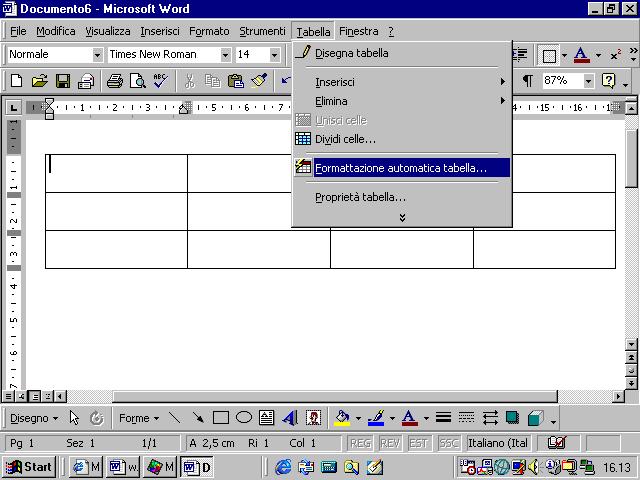Expand border style dropdown arrow
Viewport: 640px width, 480px height.
564,55
